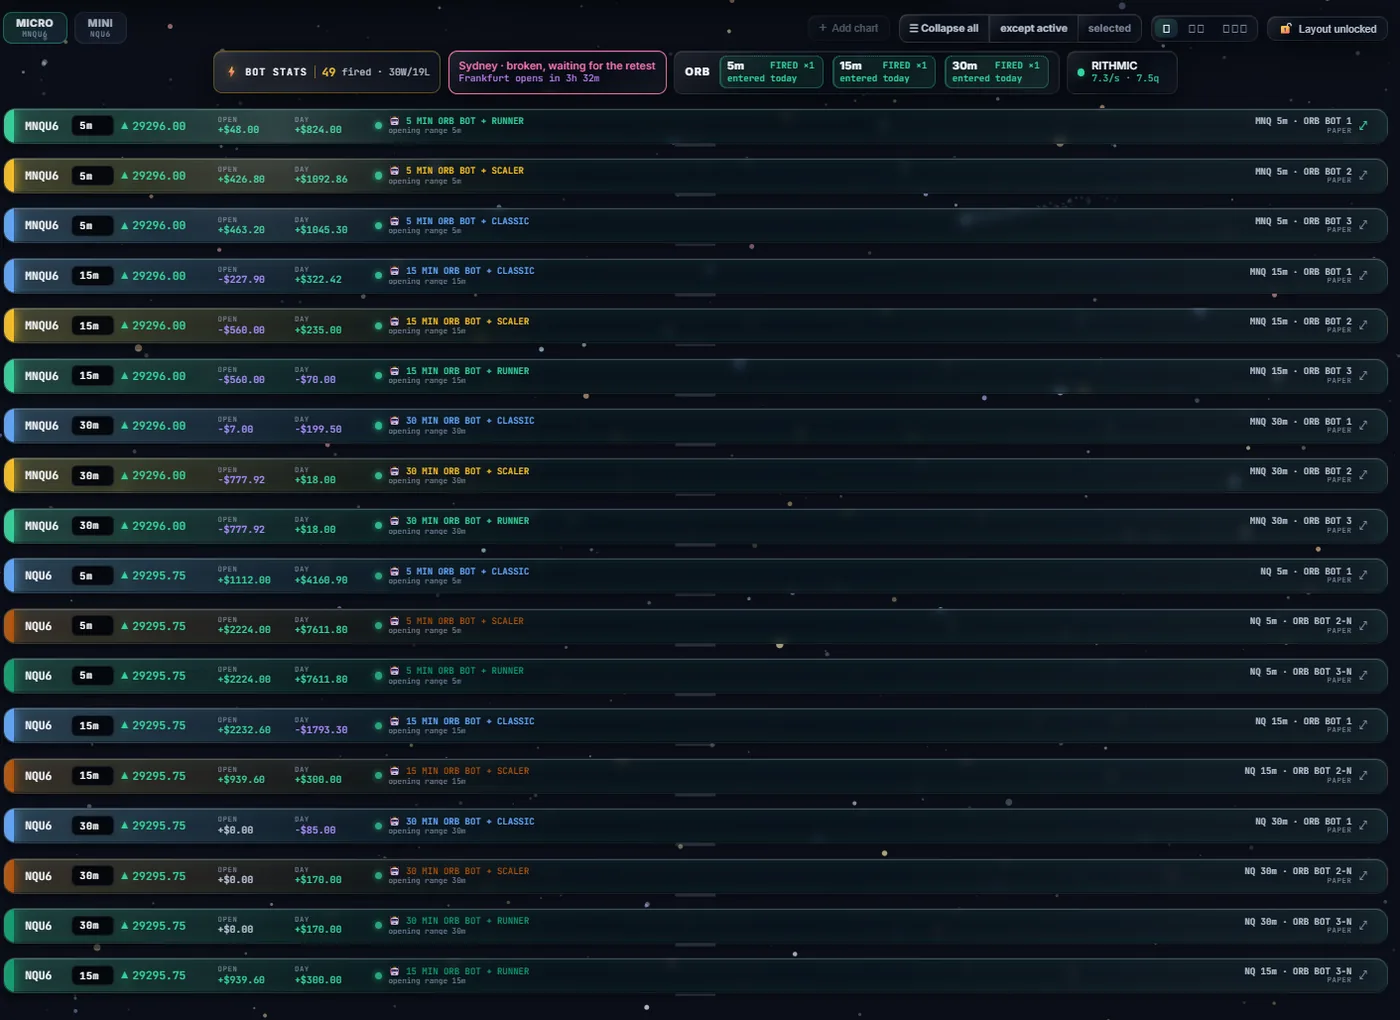
Task: Expand the NQ 15m ORB BOT 3-N chart
Action: [1363, 975]
